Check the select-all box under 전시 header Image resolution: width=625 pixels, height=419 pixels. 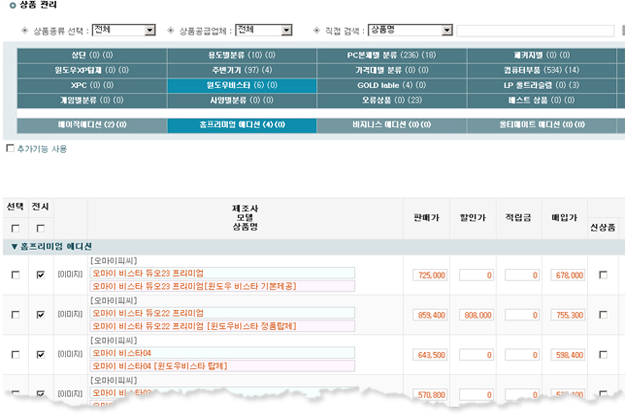coord(40,228)
